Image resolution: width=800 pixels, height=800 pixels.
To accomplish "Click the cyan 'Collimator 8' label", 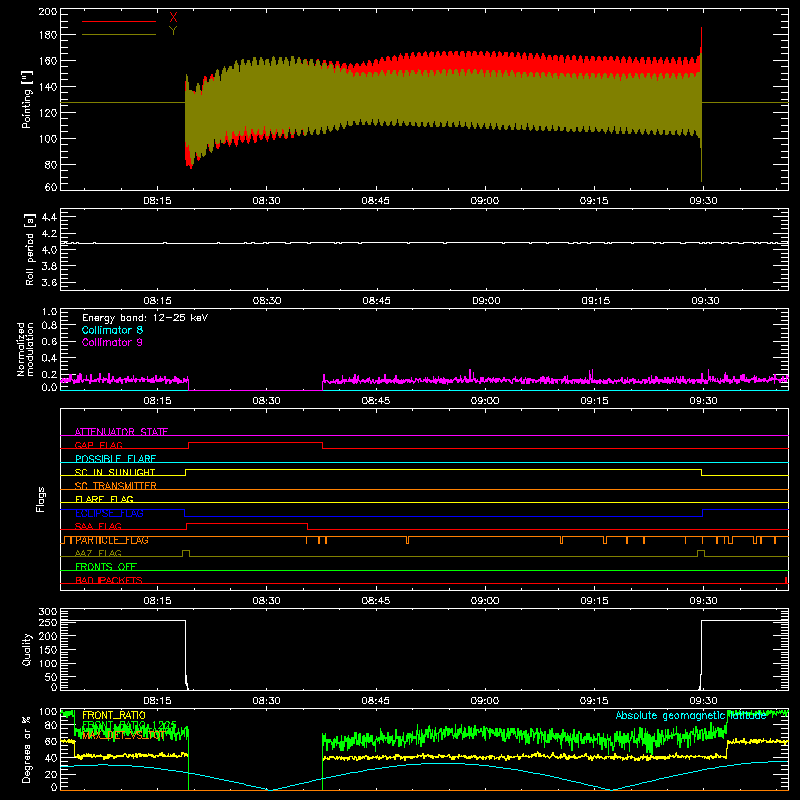I will [x=112, y=330].
